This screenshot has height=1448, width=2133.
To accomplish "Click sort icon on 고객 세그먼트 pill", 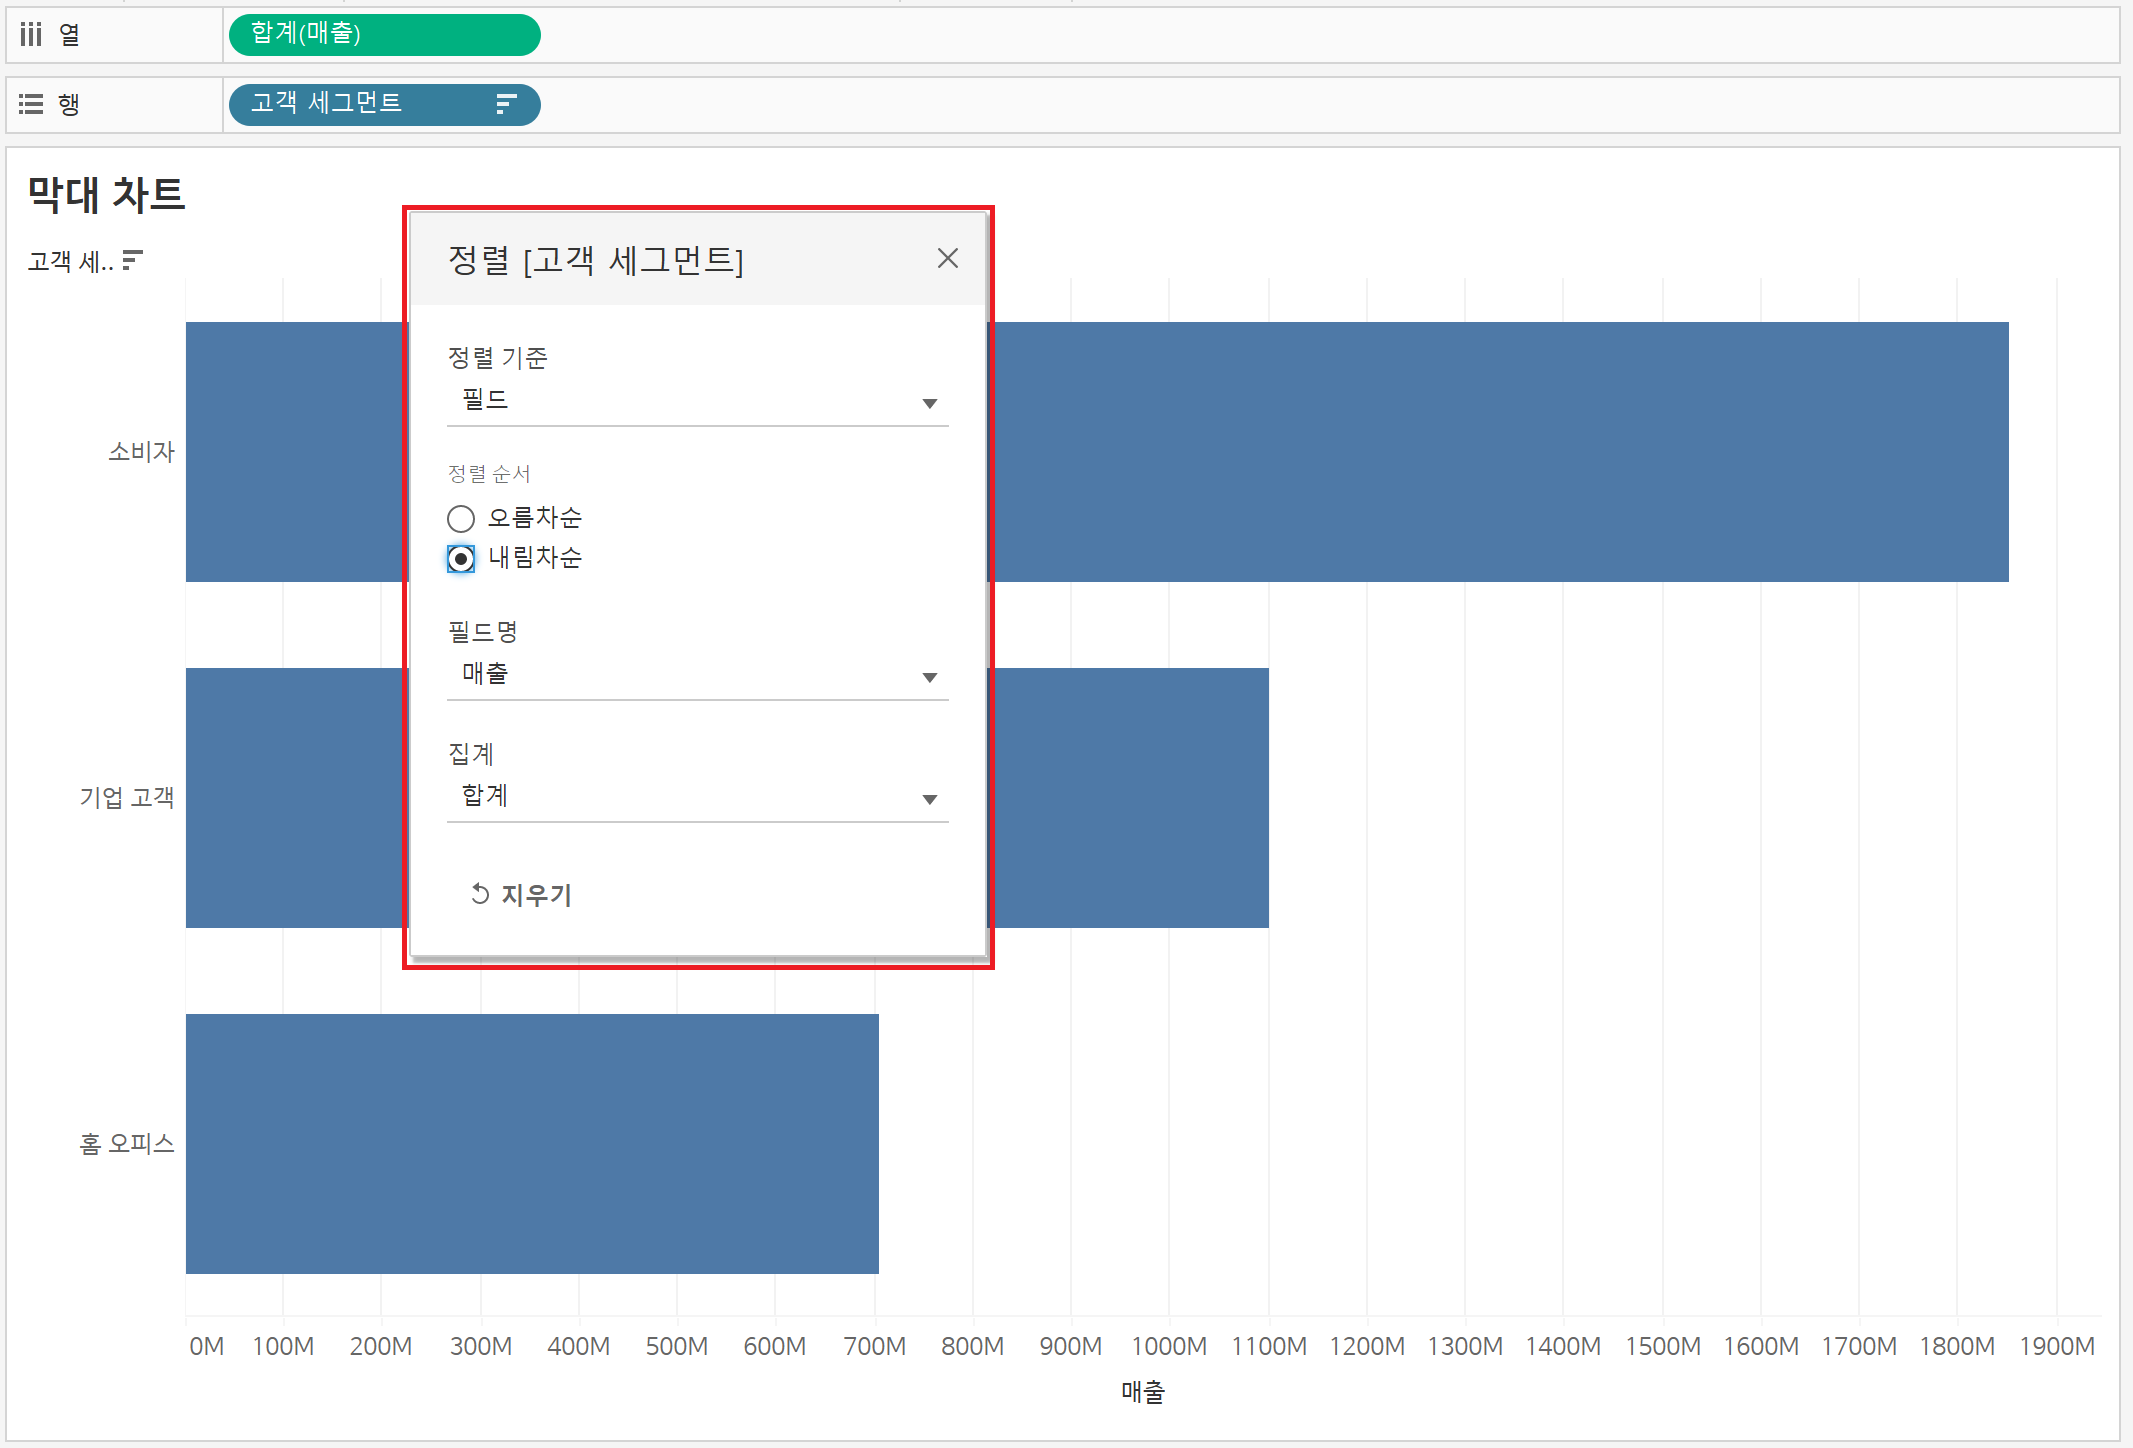I will [x=506, y=104].
